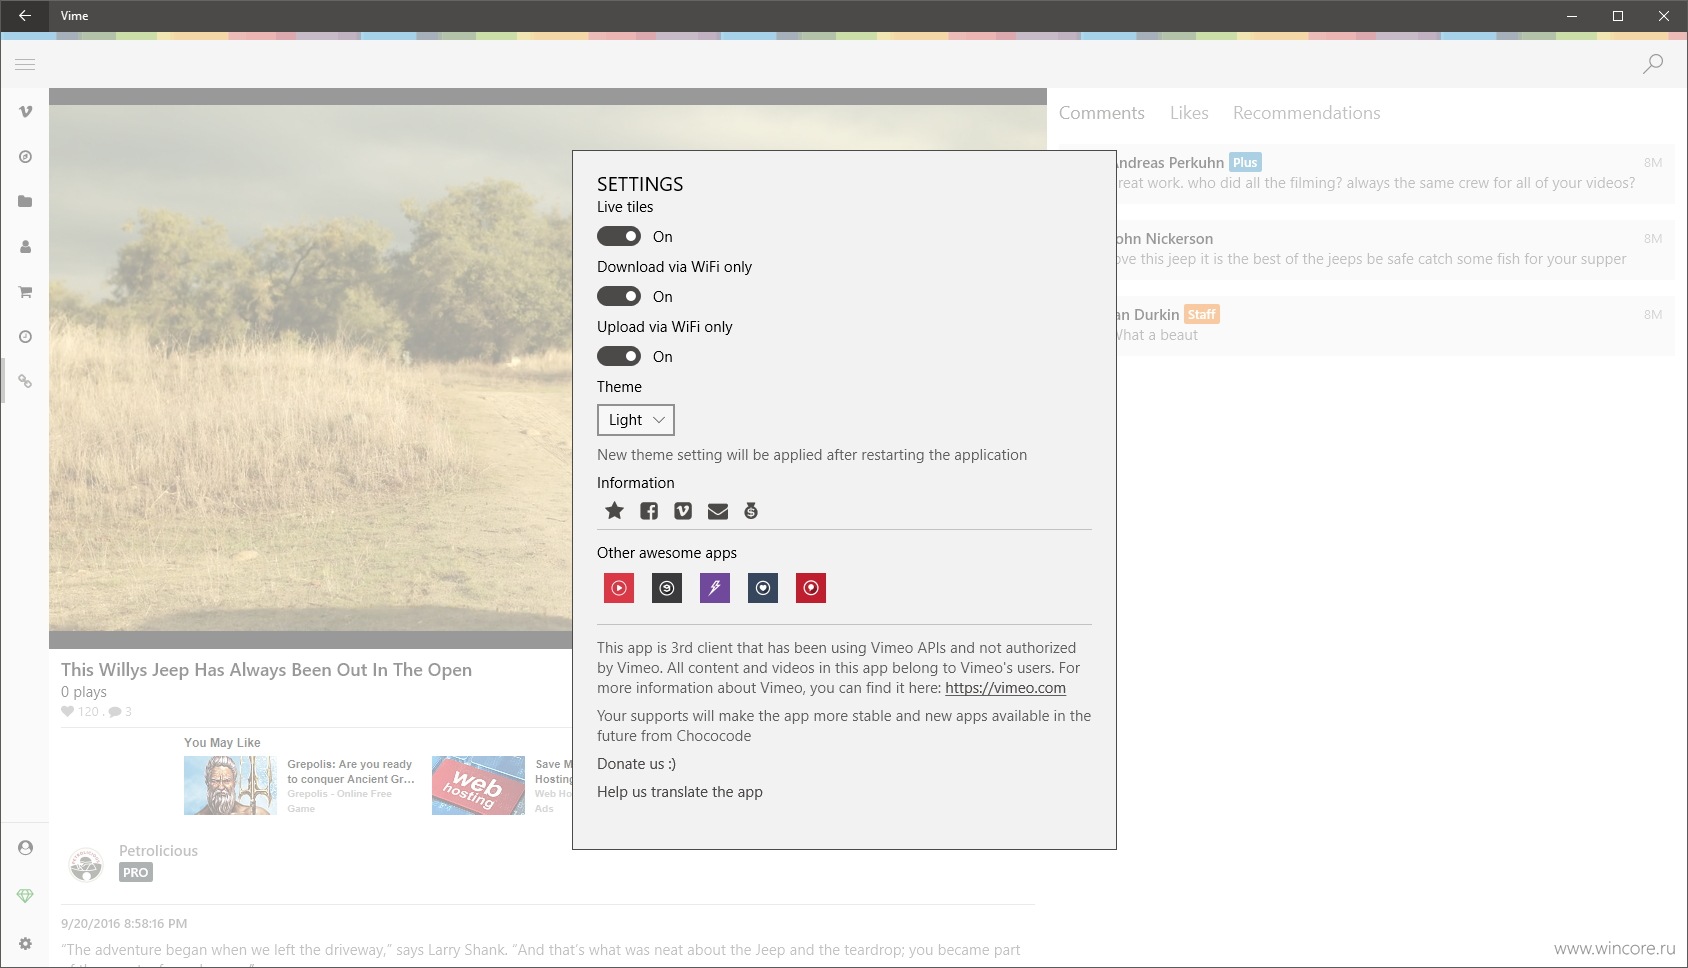Click the Donate us :) link
Image resolution: width=1688 pixels, height=968 pixels.
coord(636,764)
